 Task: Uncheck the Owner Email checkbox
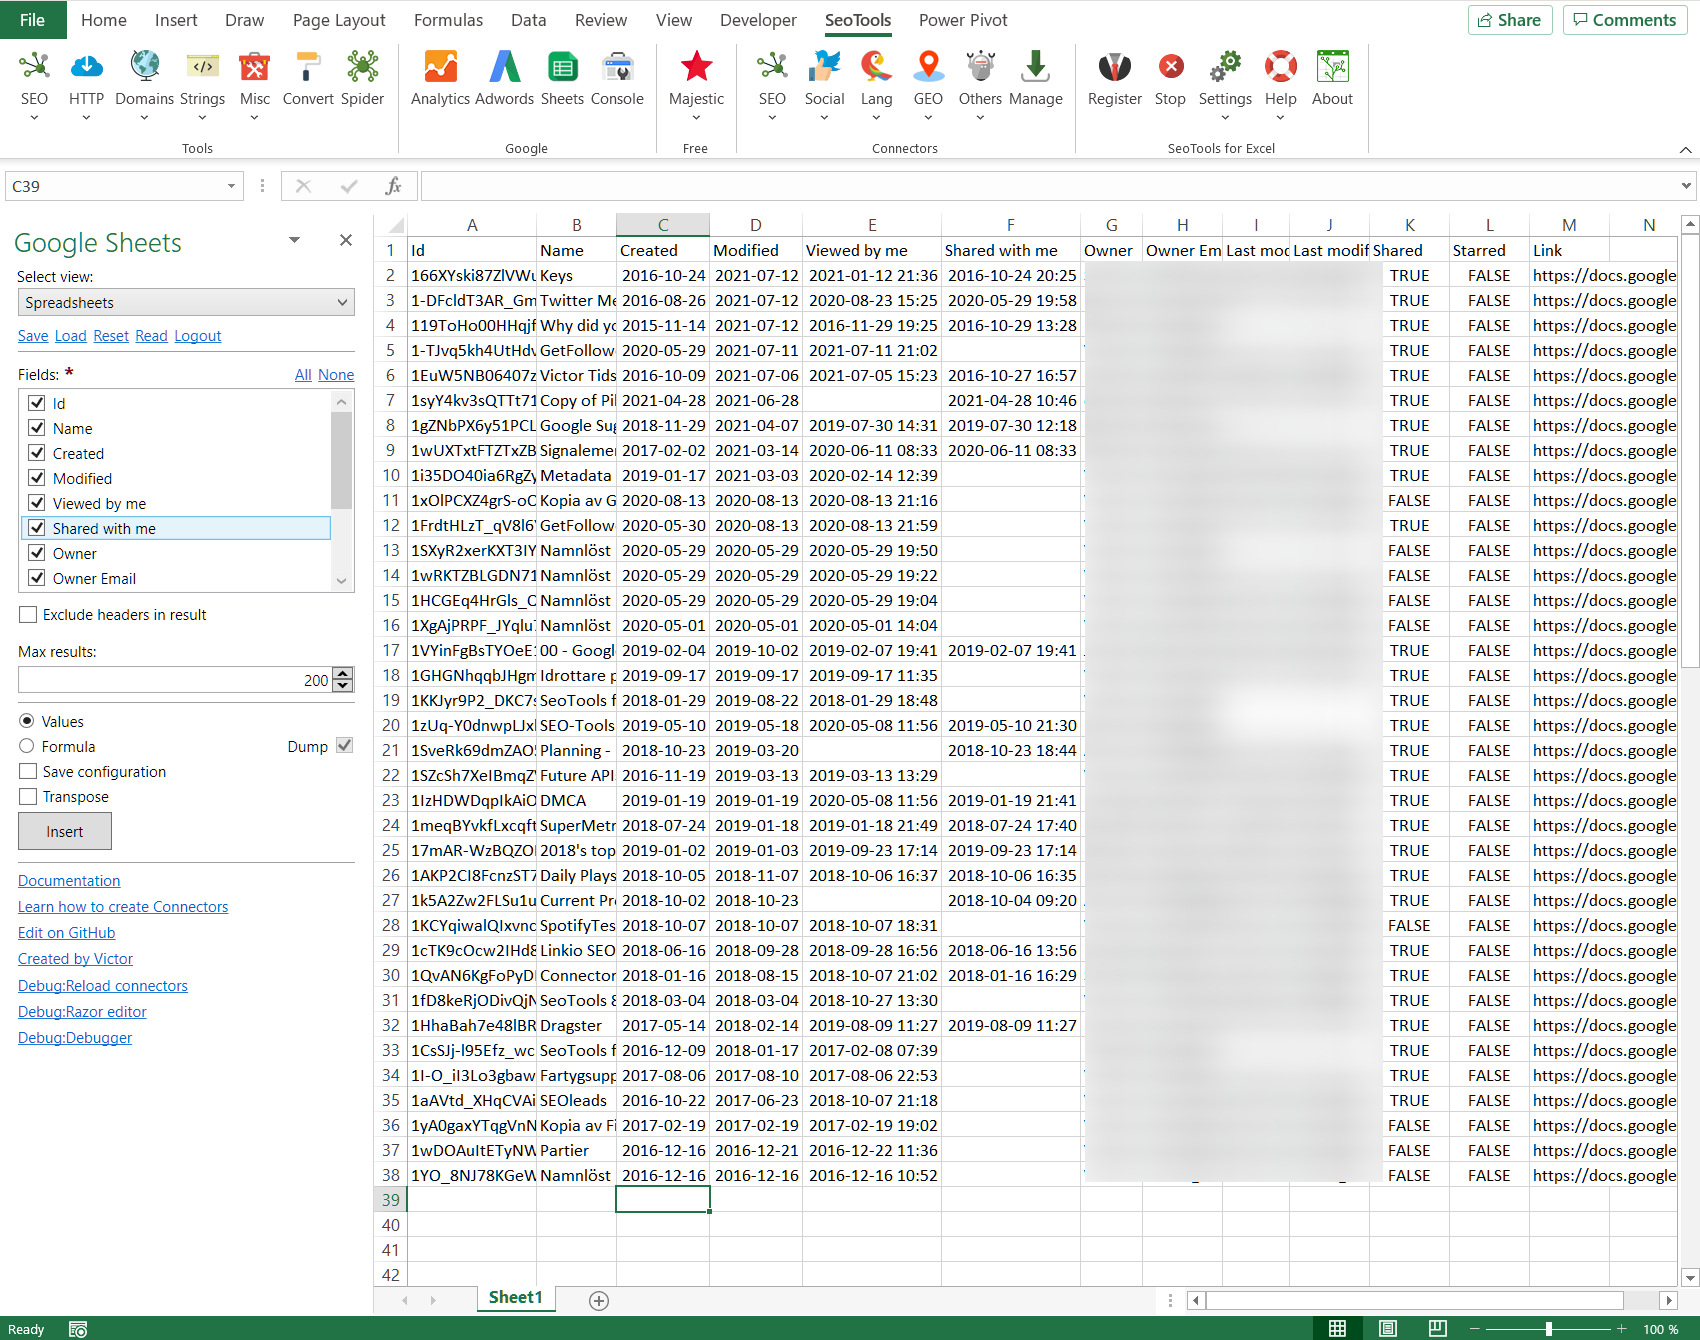(x=37, y=578)
